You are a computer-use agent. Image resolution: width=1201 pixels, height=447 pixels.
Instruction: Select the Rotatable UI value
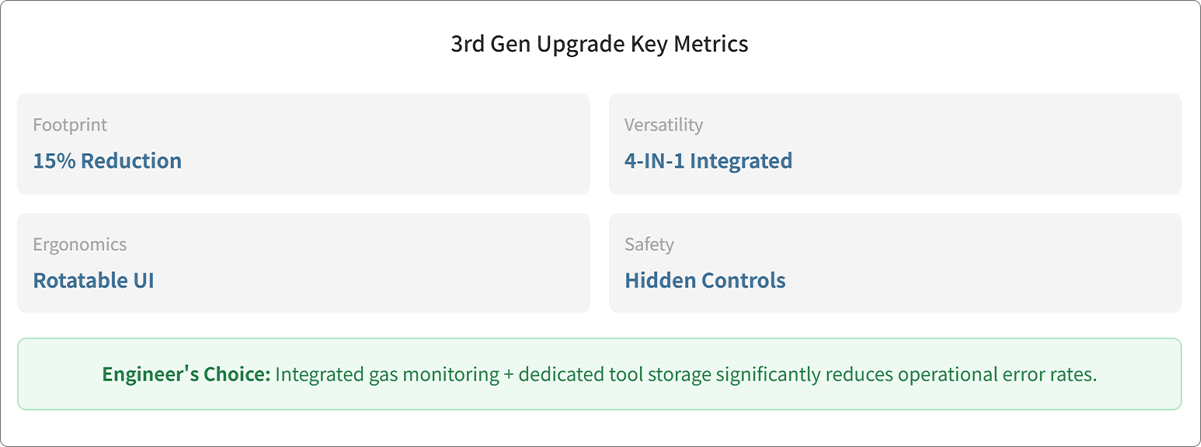[93, 281]
